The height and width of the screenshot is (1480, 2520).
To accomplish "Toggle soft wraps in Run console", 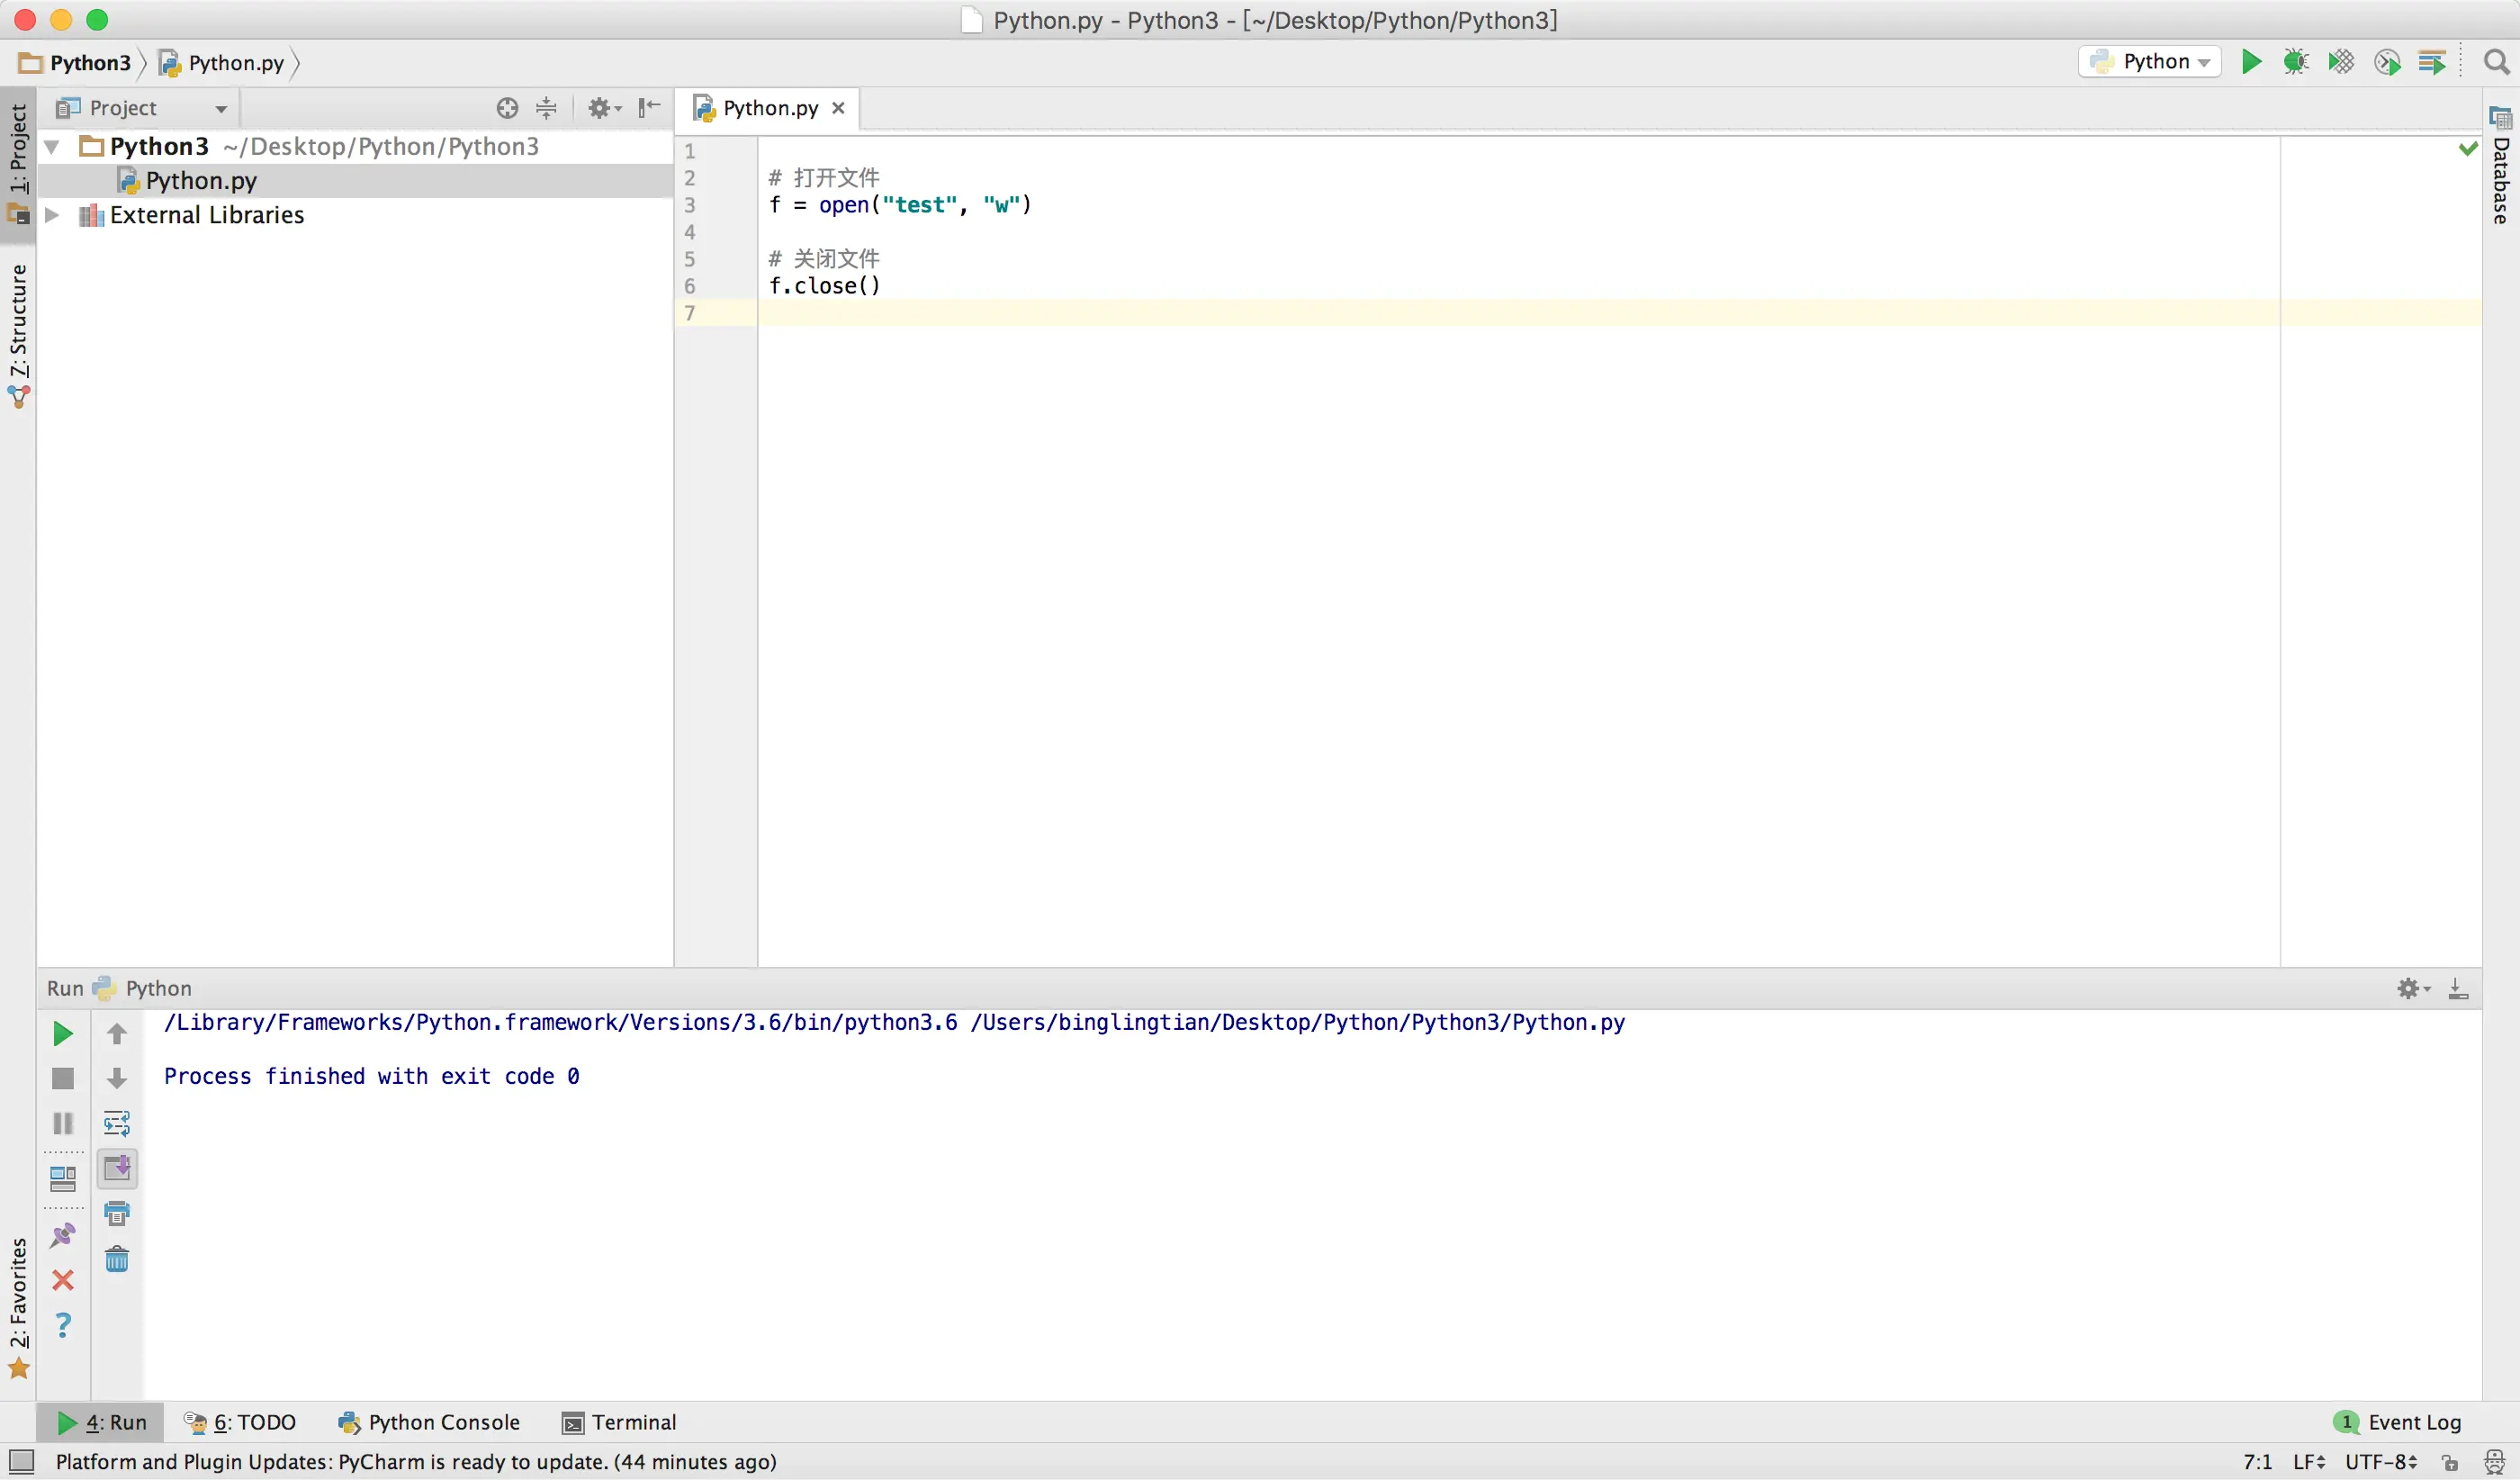I will [117, 1123].
